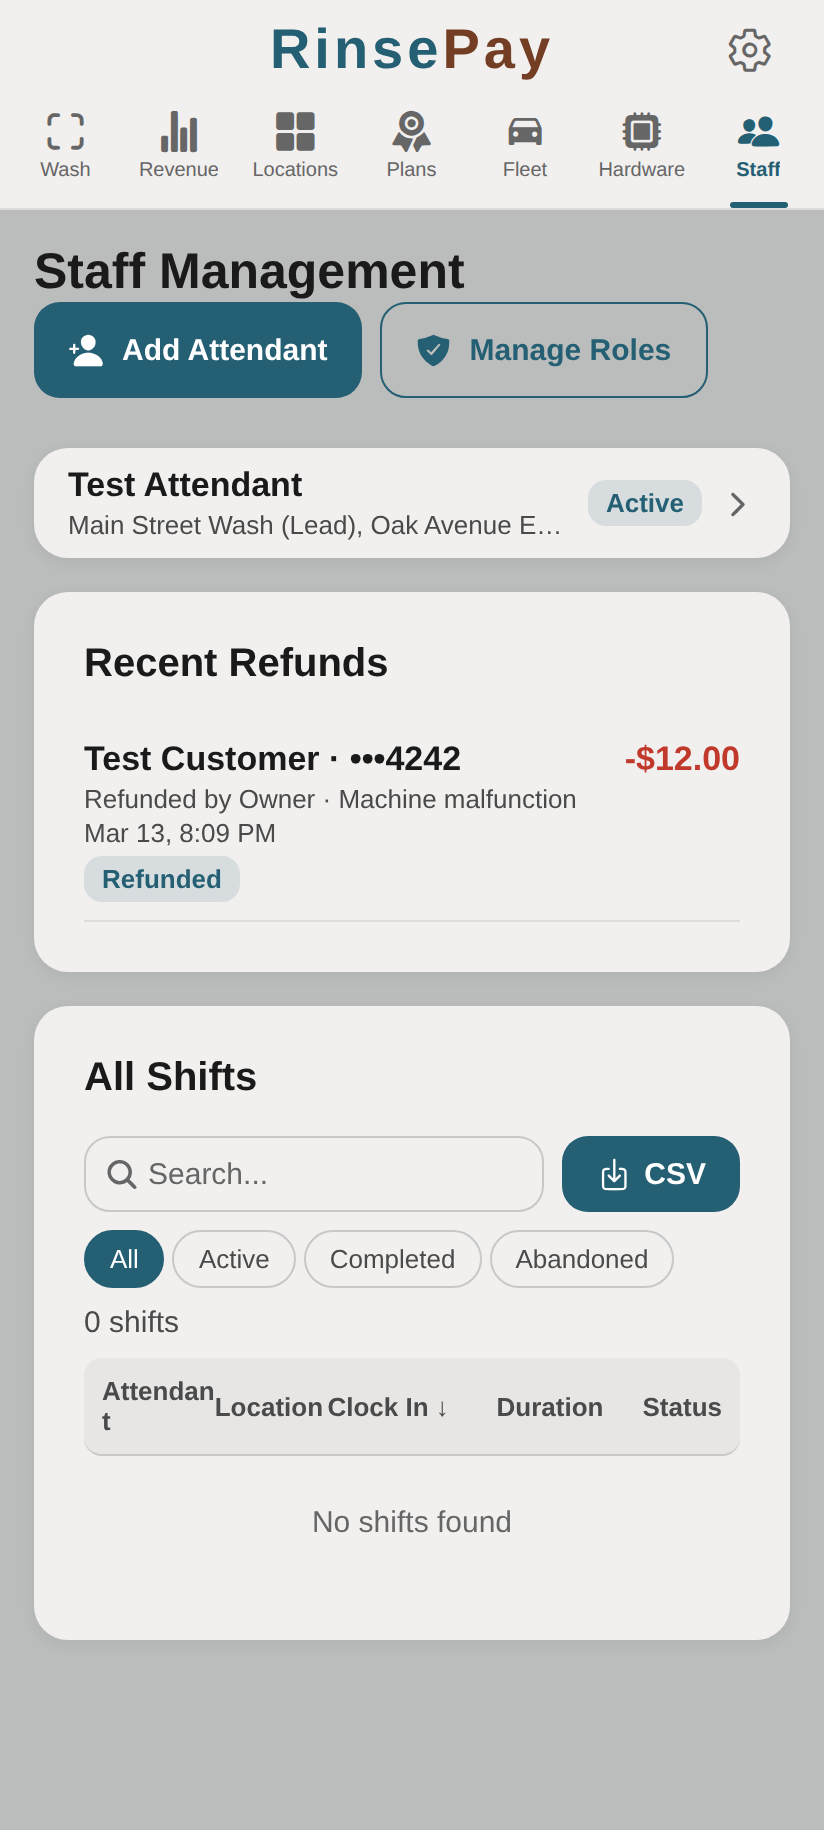Sort by Clock In column

pyautogui.click(x=387, y=1407)
